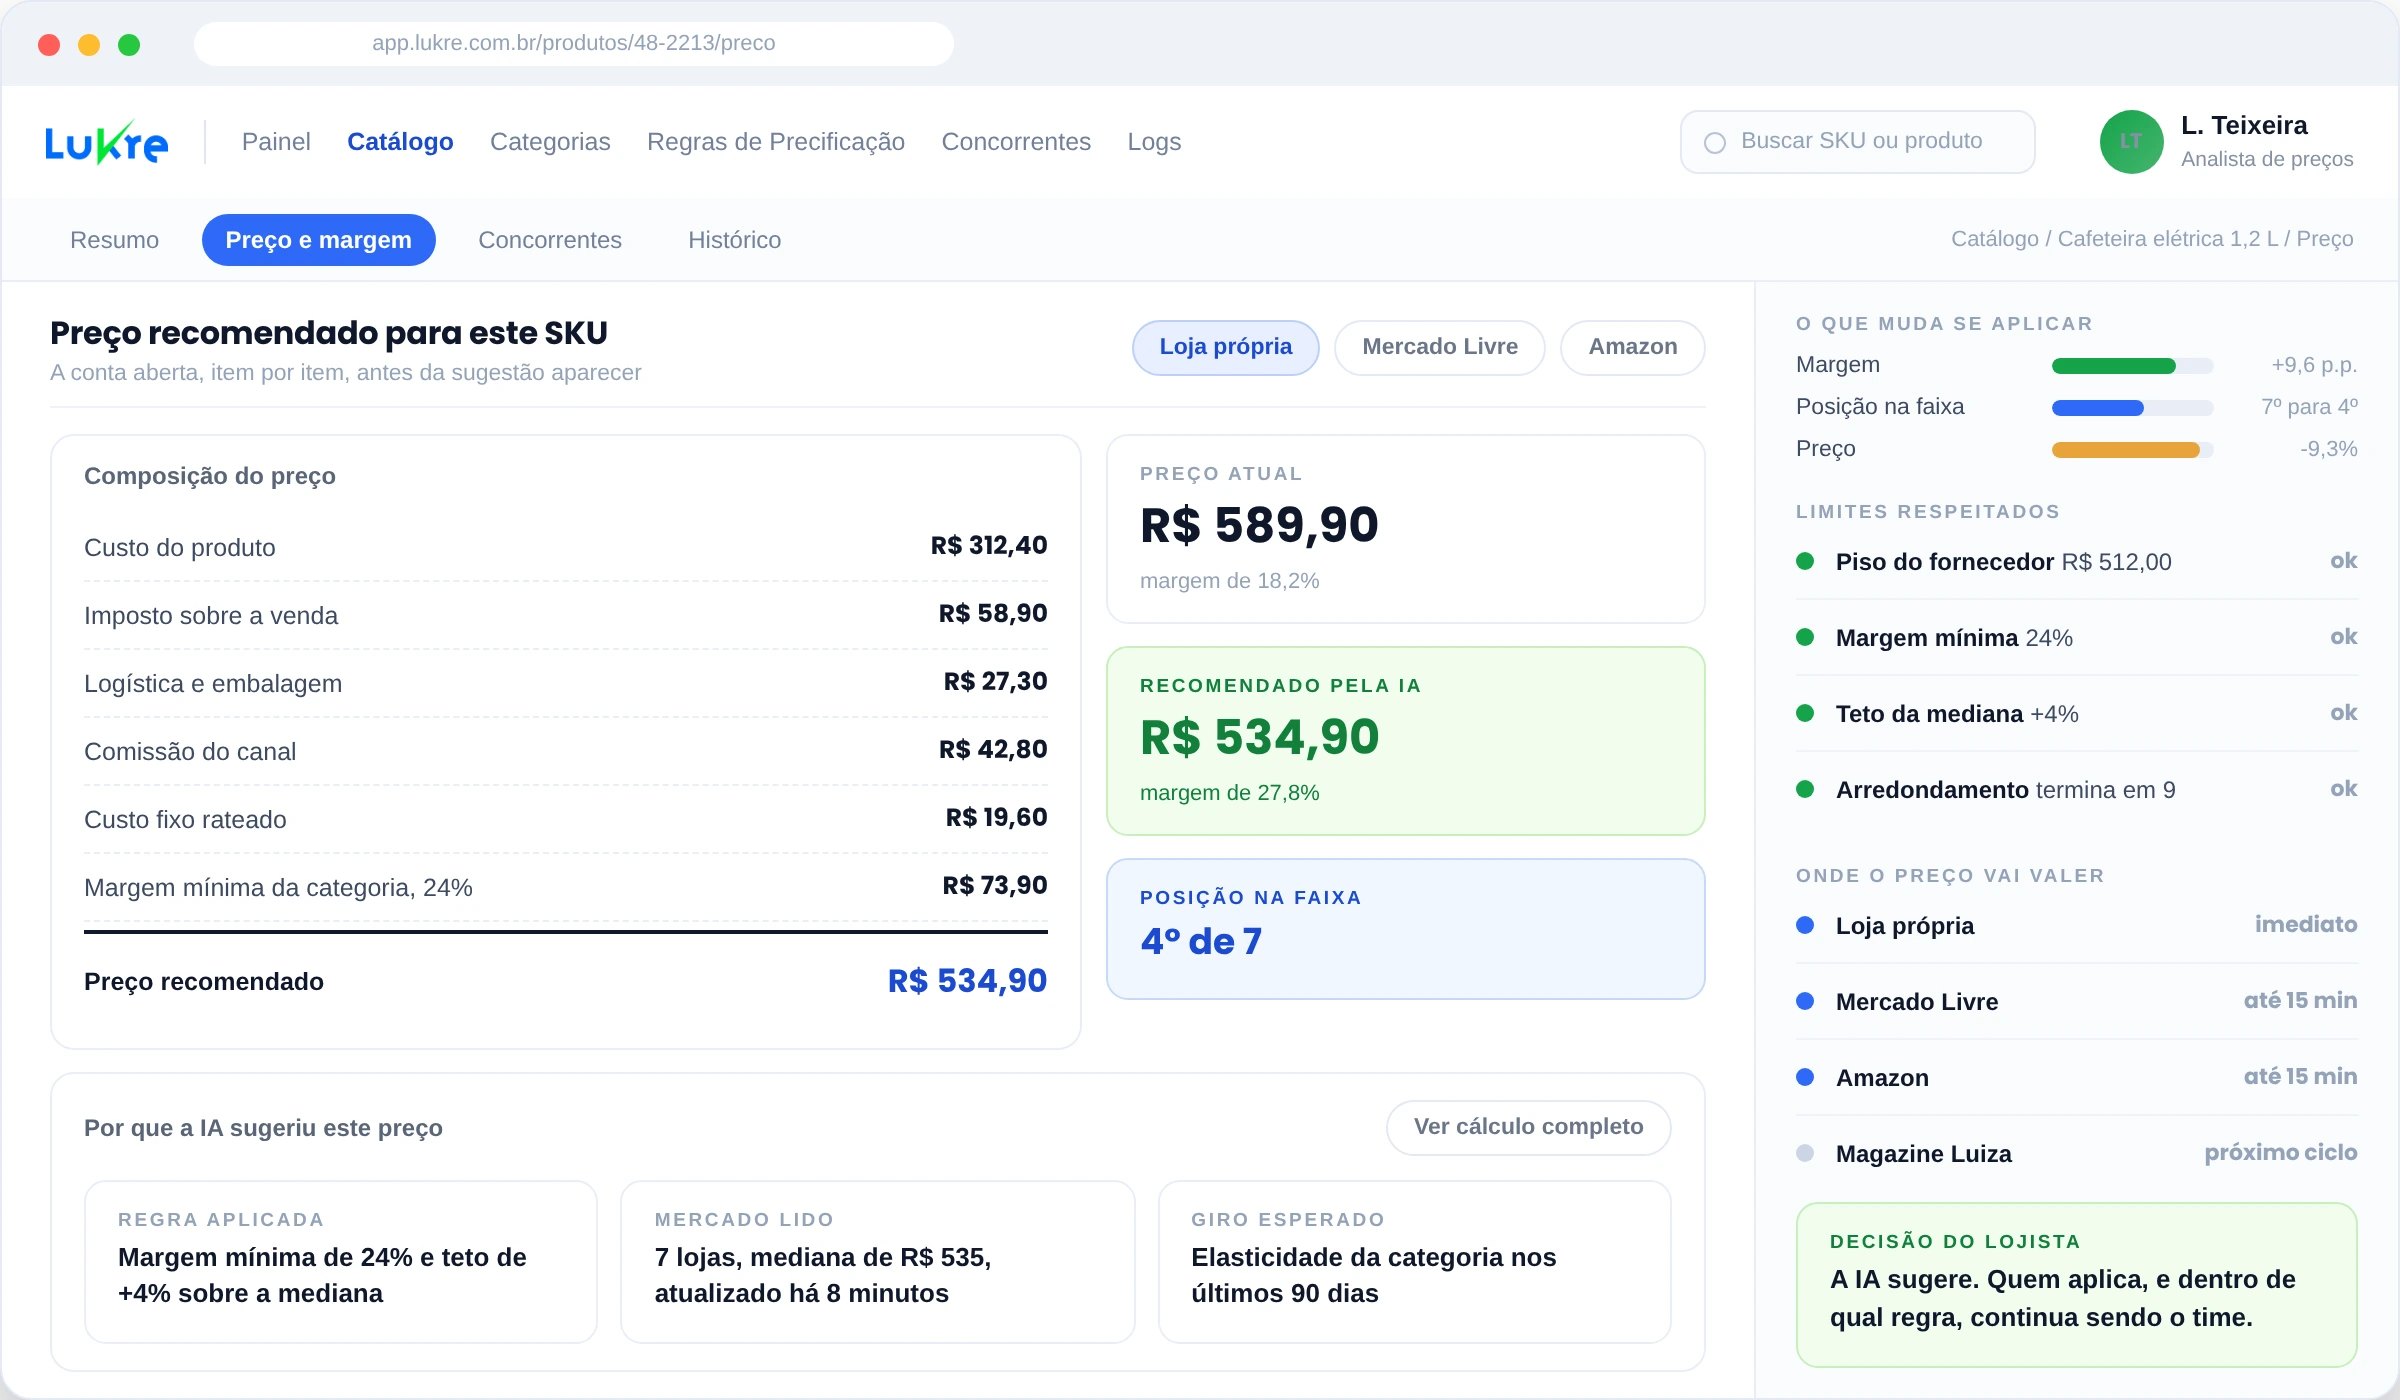Click 'próximo ciclo' beside Magazine Luiza

[2281, 1153]
